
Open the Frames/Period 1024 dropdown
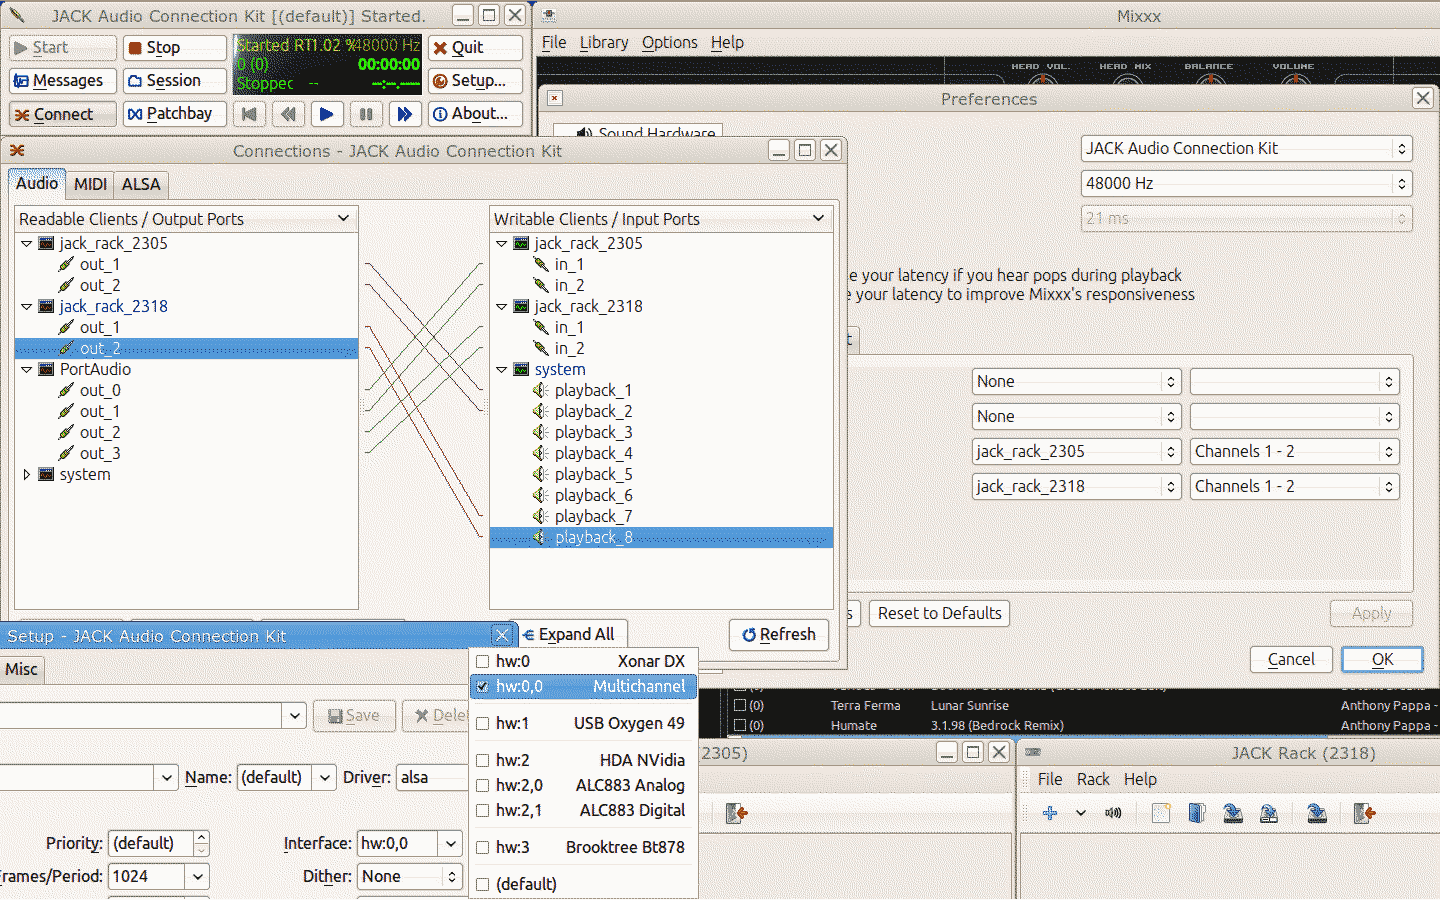coord(197,877)
